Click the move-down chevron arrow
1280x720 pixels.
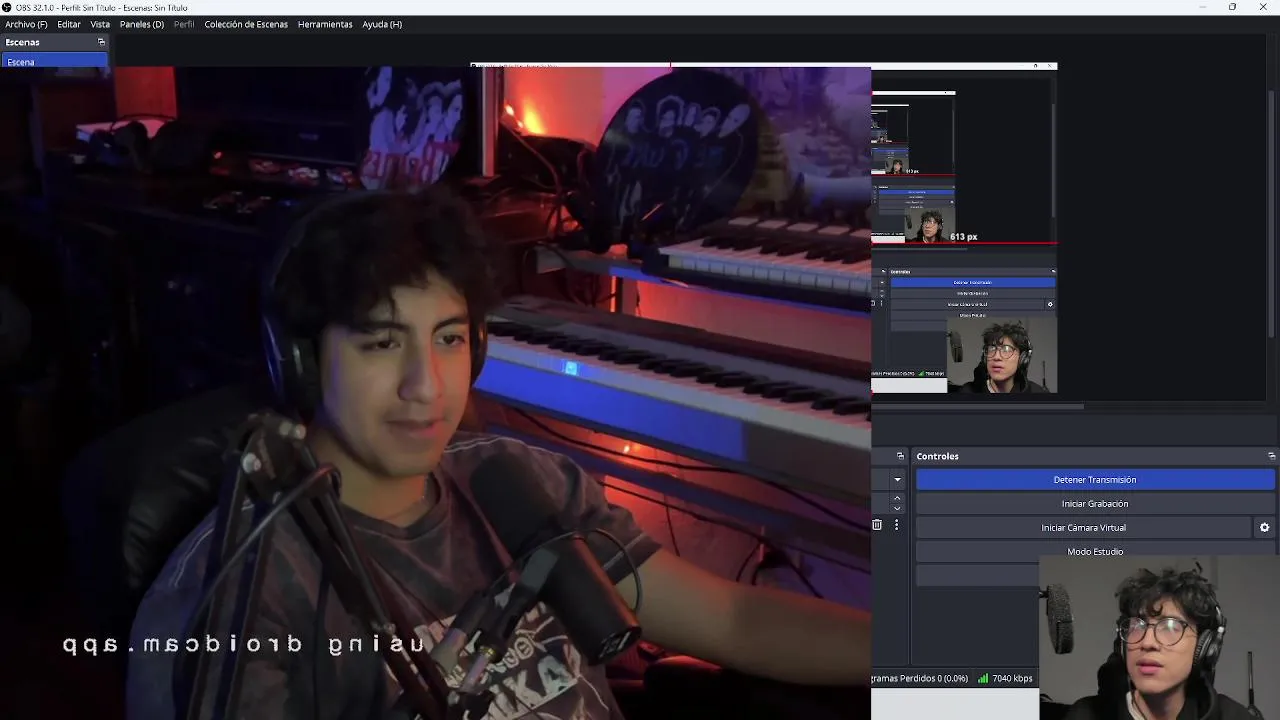coord(897,508)
